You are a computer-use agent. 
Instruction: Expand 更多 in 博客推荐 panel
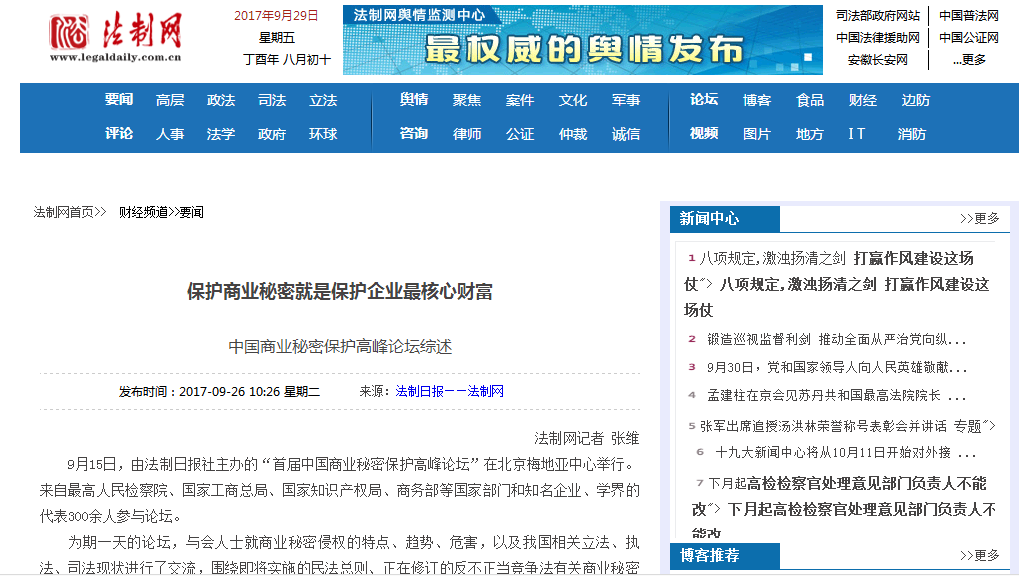tap(979, 555)
